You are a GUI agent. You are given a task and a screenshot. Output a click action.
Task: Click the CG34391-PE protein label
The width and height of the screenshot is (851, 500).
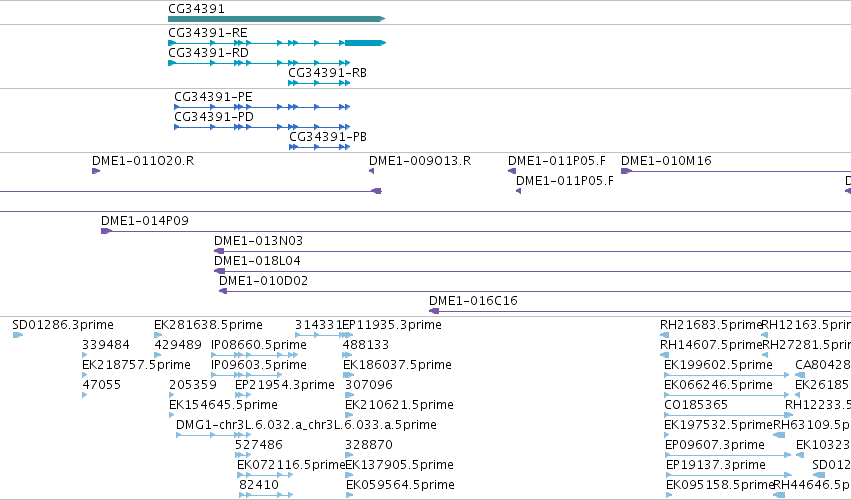coord(213,97)
